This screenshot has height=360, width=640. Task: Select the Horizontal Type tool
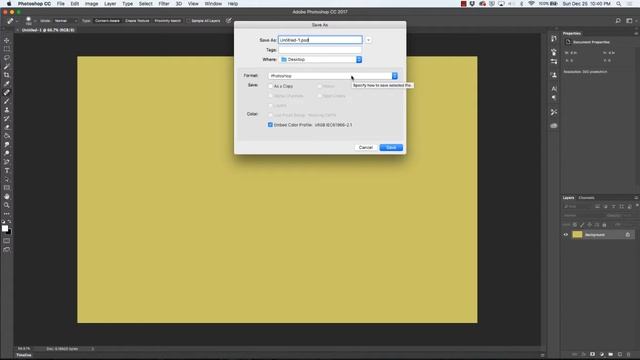point(7,171)
